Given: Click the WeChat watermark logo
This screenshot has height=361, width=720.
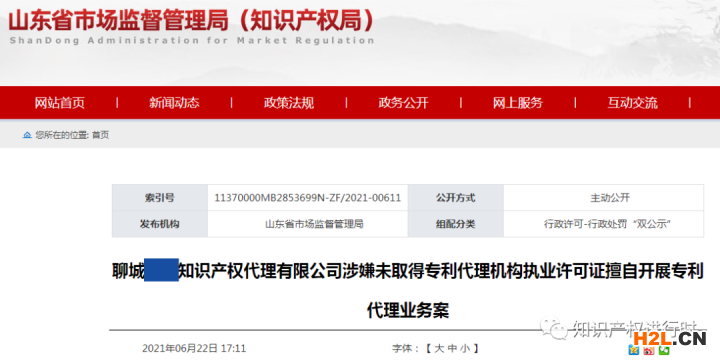Looking at the screenshot, I should click(553, 329).
